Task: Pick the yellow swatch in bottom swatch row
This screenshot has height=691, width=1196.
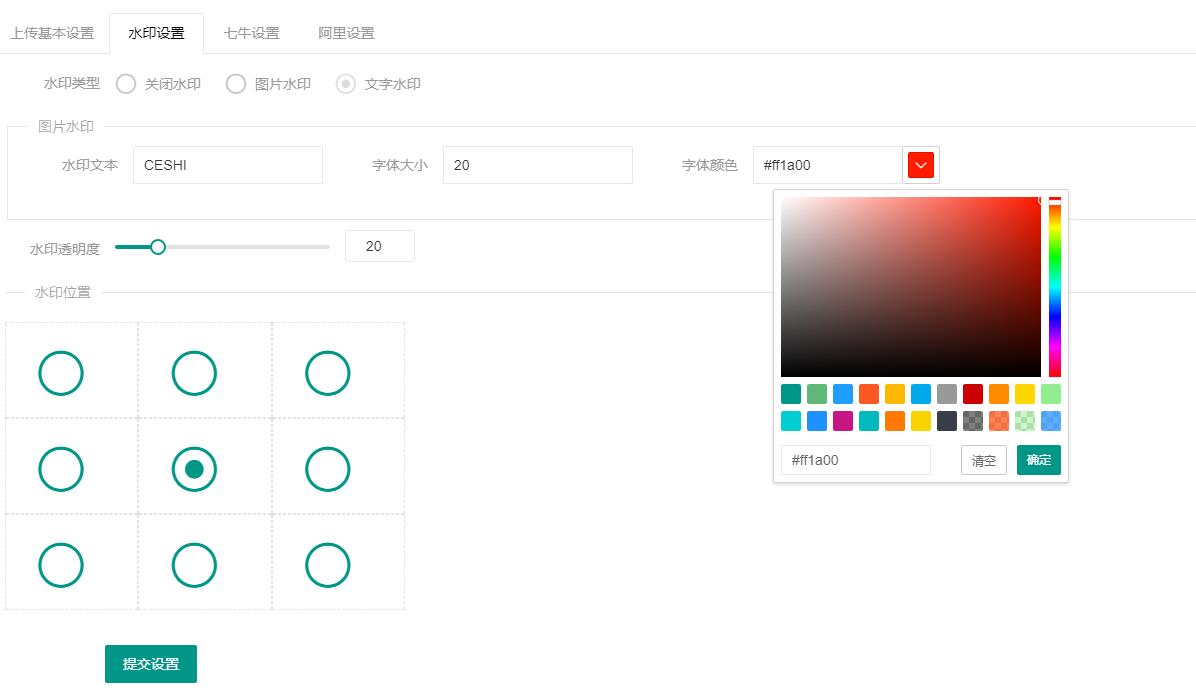Action: tap(921, 420)
